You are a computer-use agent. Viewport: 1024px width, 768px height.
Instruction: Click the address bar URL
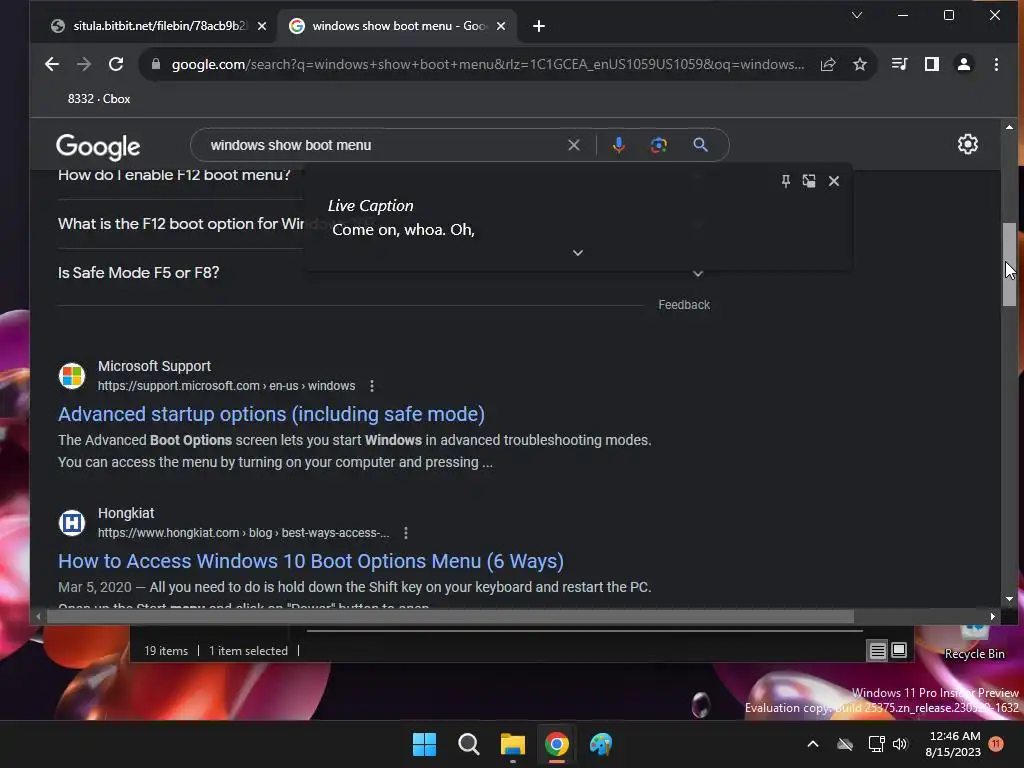click(x=487, y=64)
